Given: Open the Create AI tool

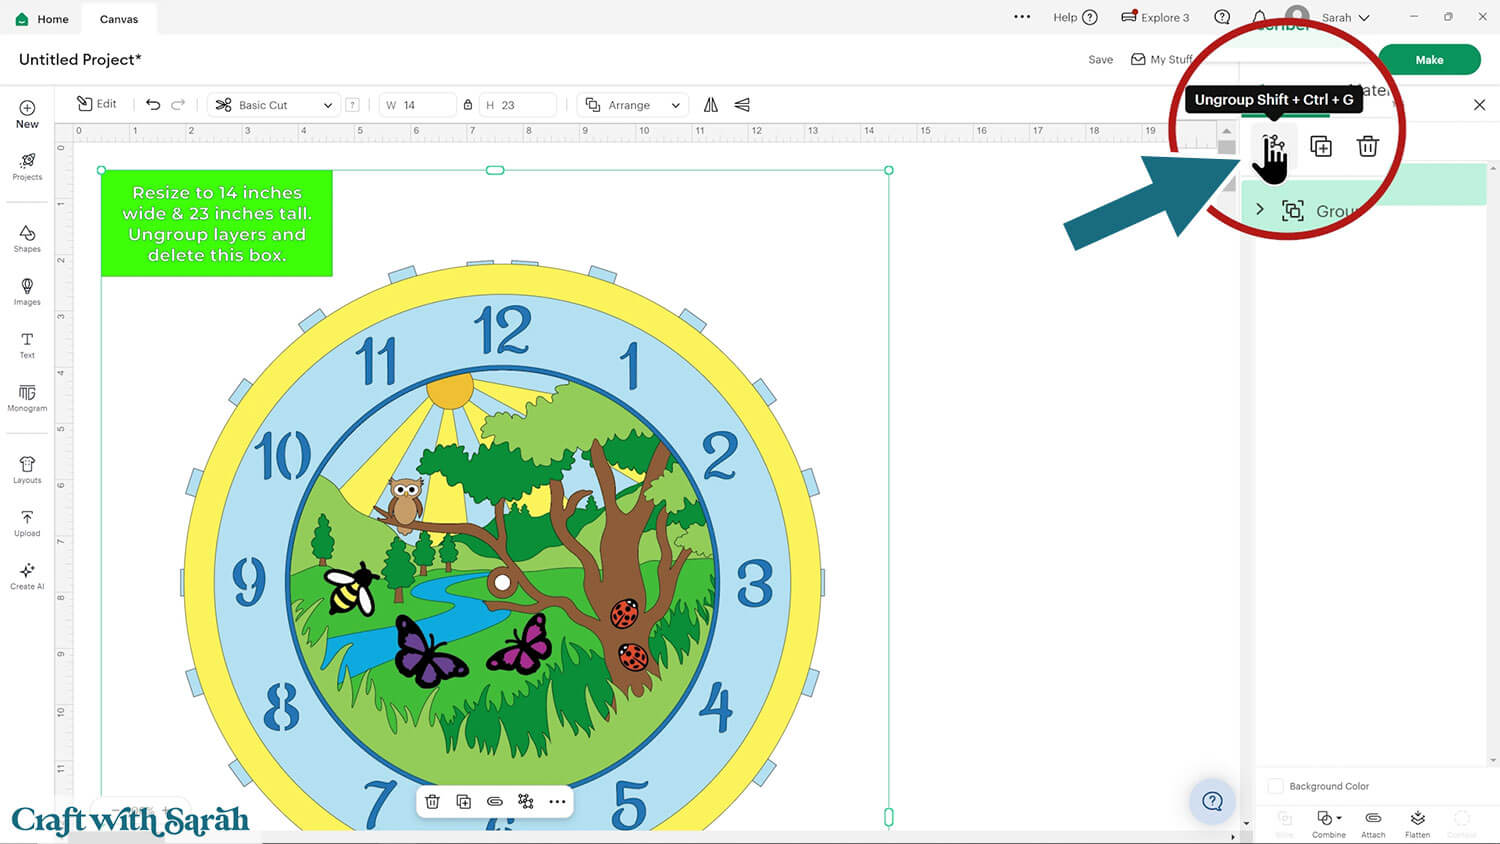Looking at the screenshot, I should 27,576.
